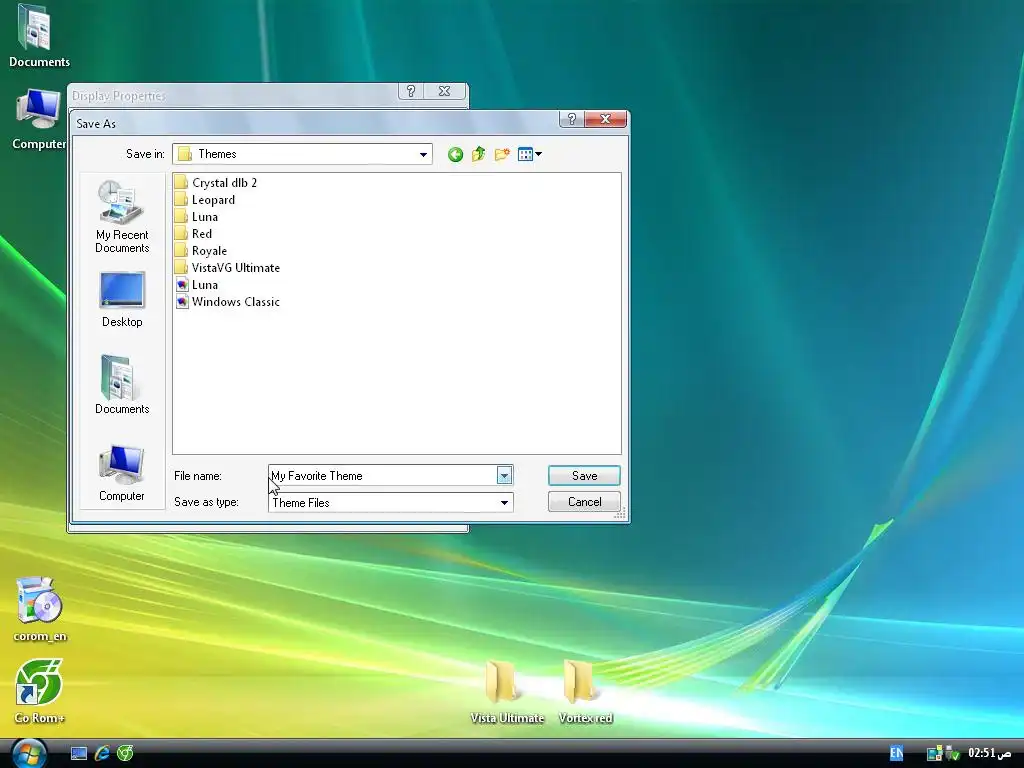This screenshot has width=1024, height=768.
Task: Go up one folder level
Action: pos(479,154)
